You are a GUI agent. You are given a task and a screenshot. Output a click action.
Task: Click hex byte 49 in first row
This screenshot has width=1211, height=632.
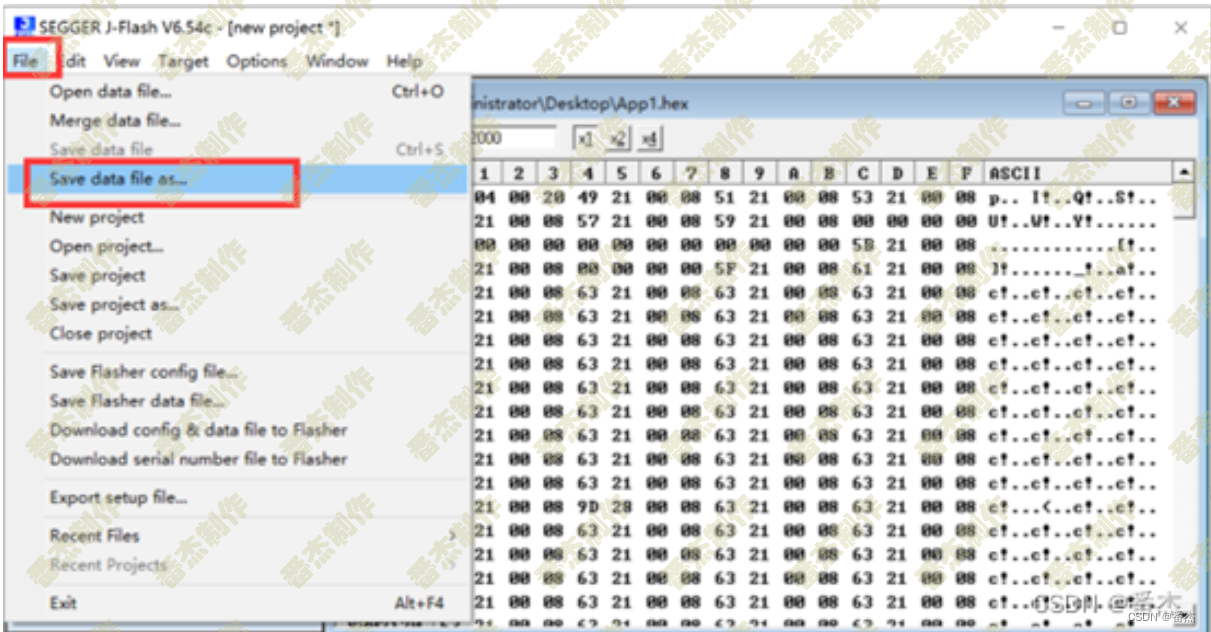(x=587, y=198)
